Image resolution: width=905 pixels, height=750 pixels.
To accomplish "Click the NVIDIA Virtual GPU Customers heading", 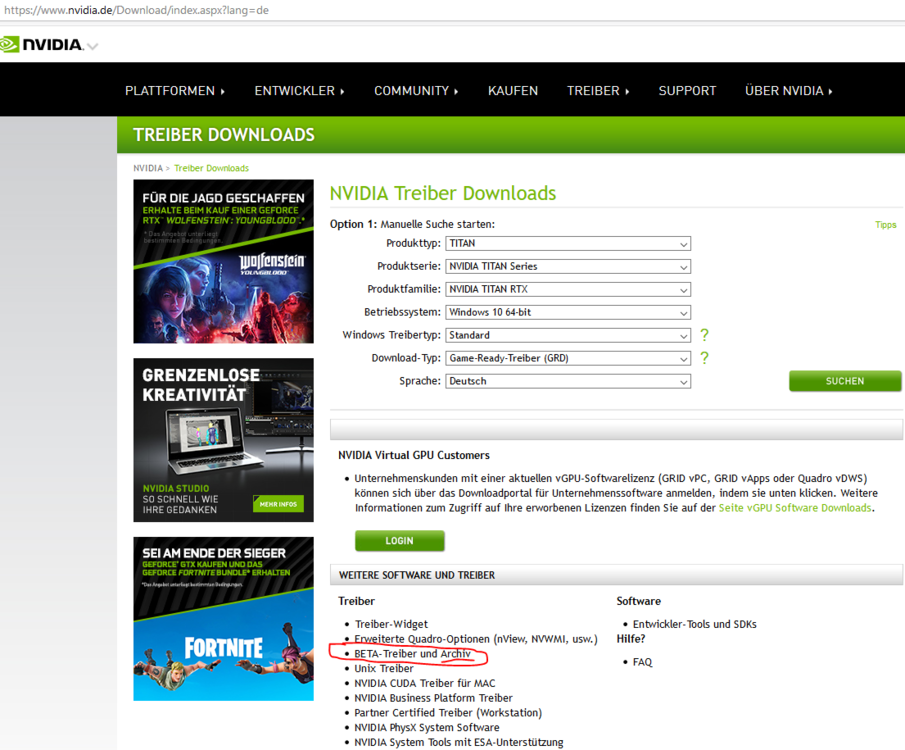I will point(414,456).
